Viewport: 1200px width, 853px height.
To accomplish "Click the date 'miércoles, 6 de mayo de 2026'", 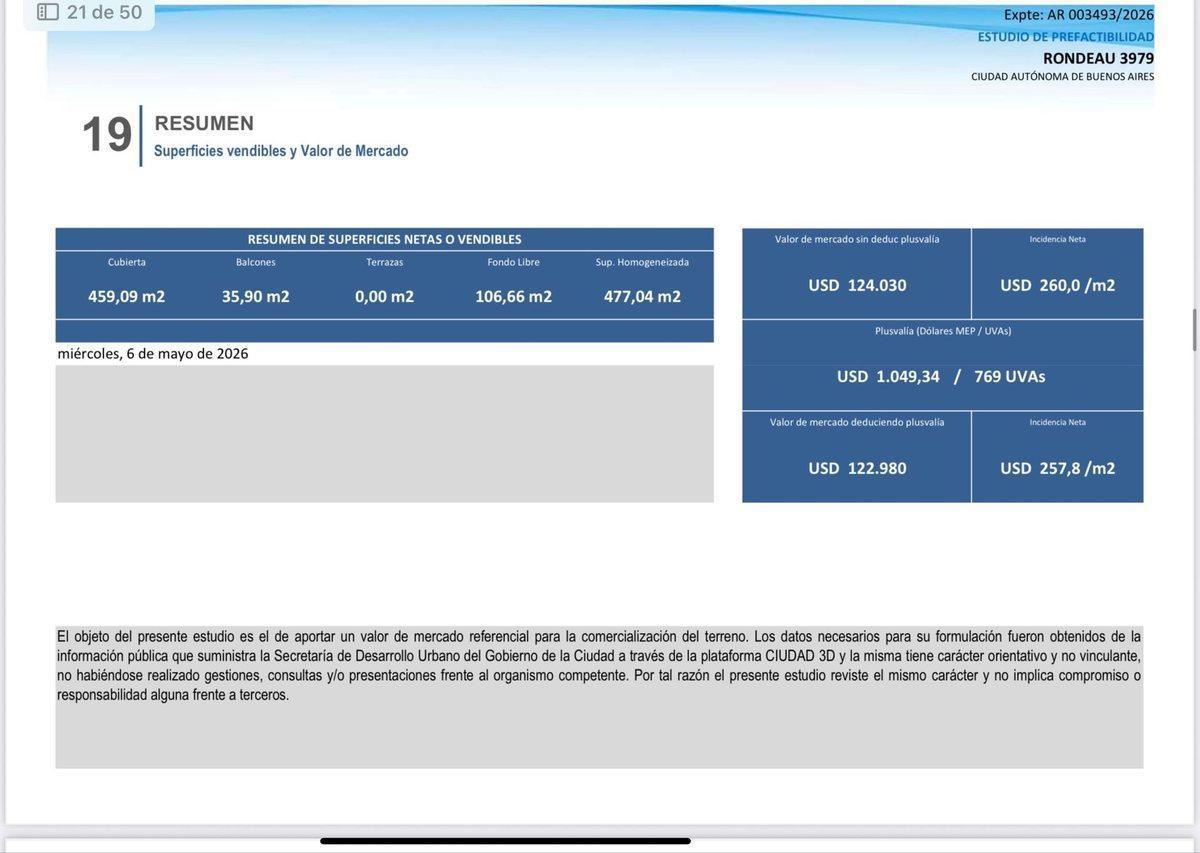I will [x=153, y=354].
